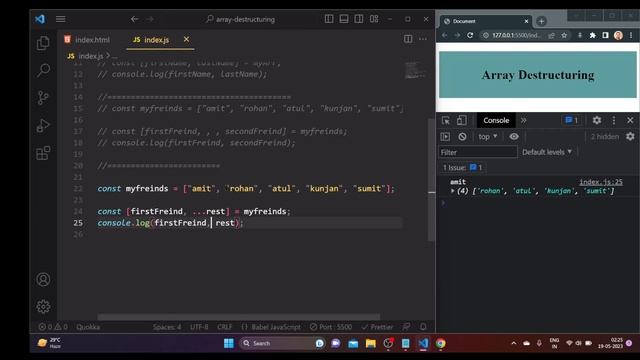
Task: Click the array-destructuring command center search
Action: coord(241,19)
